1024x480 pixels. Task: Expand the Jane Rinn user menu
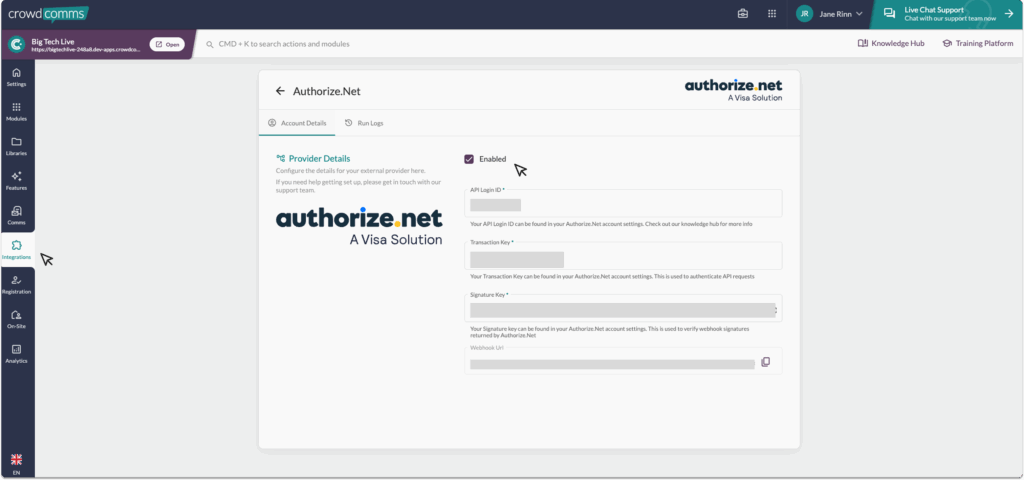[x=829, y=14]
